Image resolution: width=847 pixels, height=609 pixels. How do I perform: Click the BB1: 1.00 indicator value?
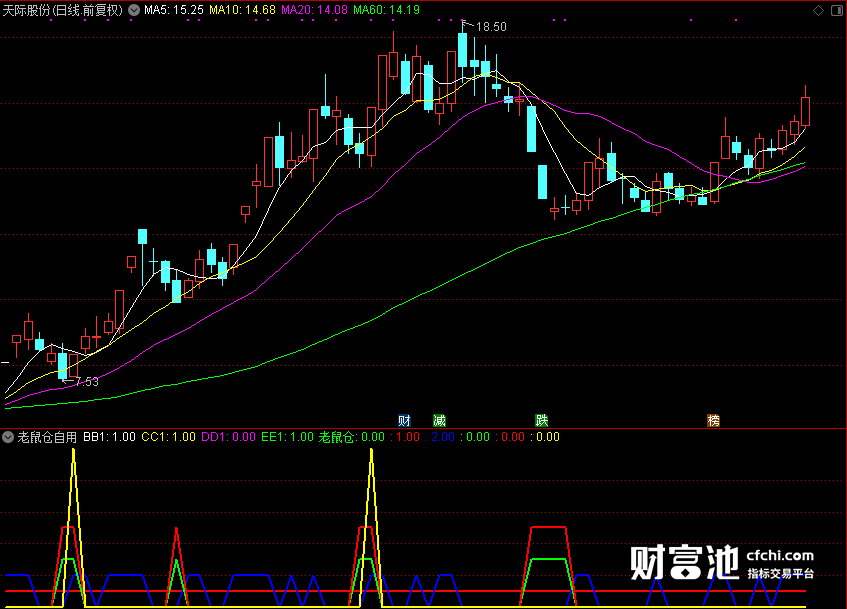(109, 437)
